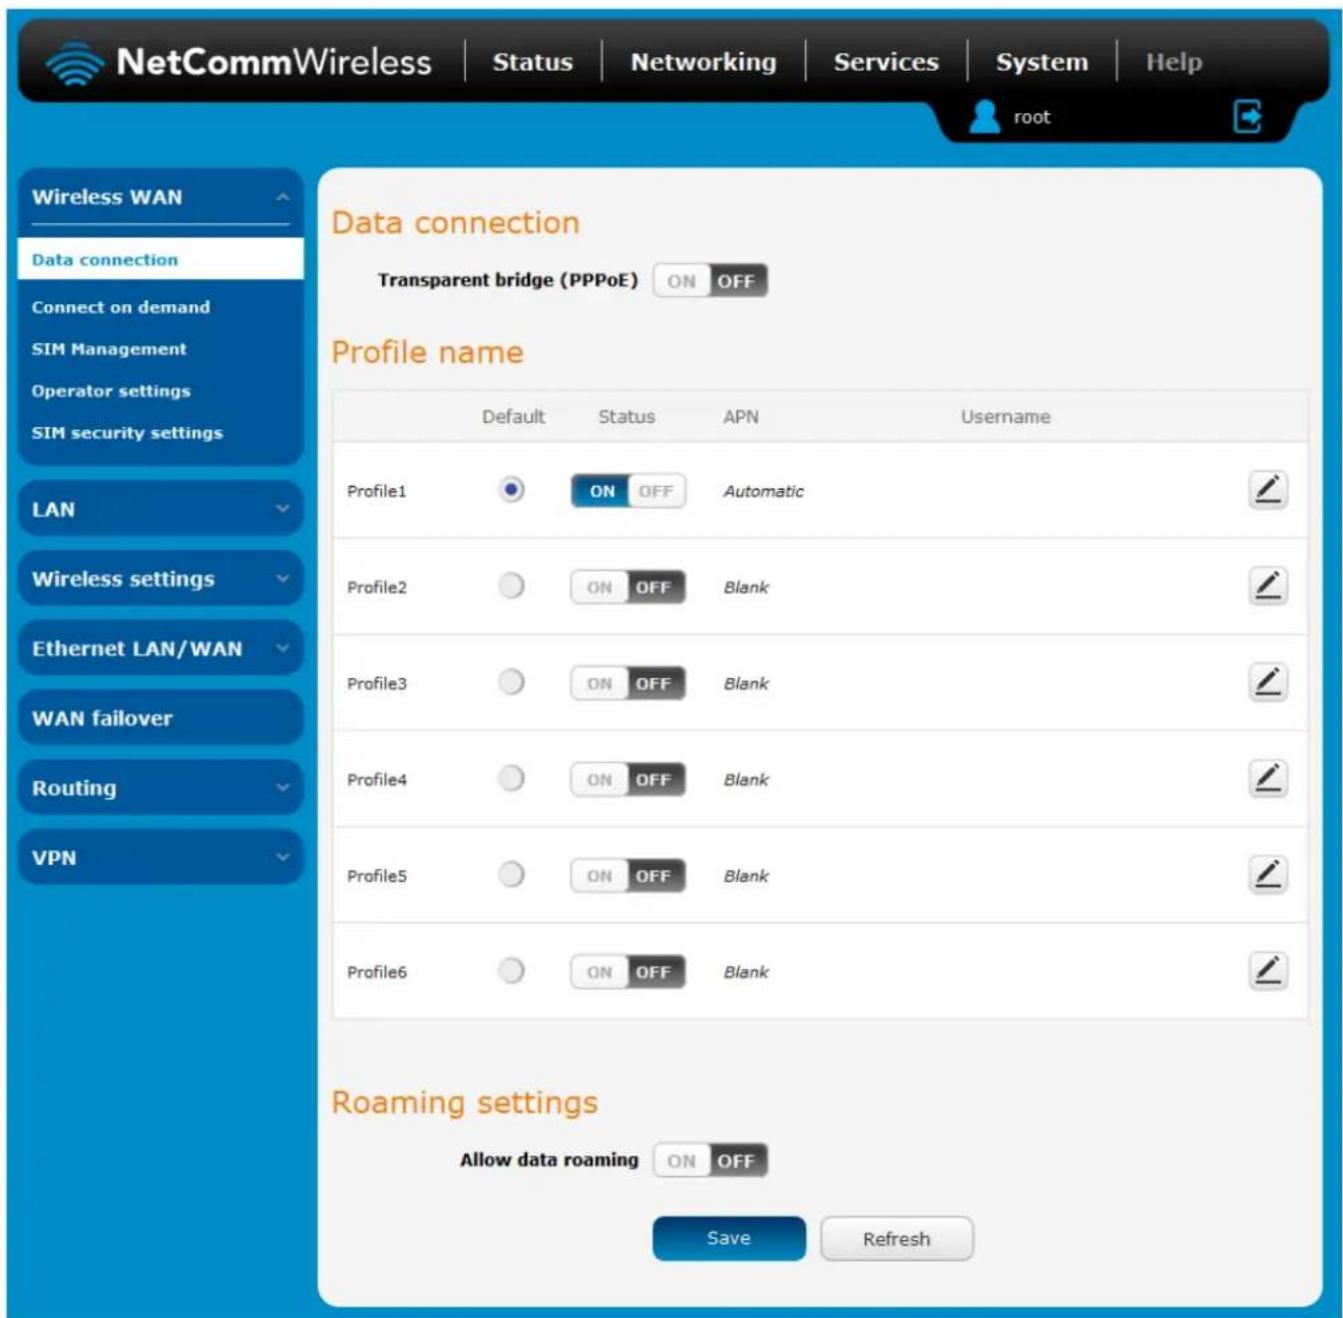Screen dimensions: 1343x1318
Task: Toggle the Allow data roaming switch
Action: click(x=710, y=1161)
